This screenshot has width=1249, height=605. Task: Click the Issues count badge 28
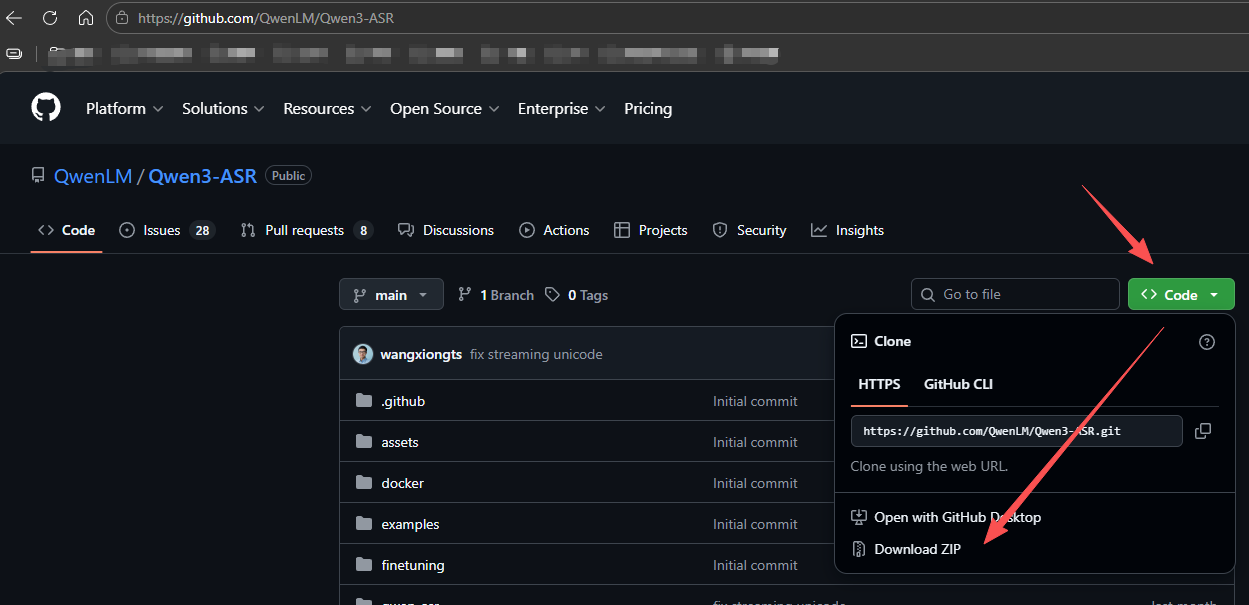click(202, 230)
